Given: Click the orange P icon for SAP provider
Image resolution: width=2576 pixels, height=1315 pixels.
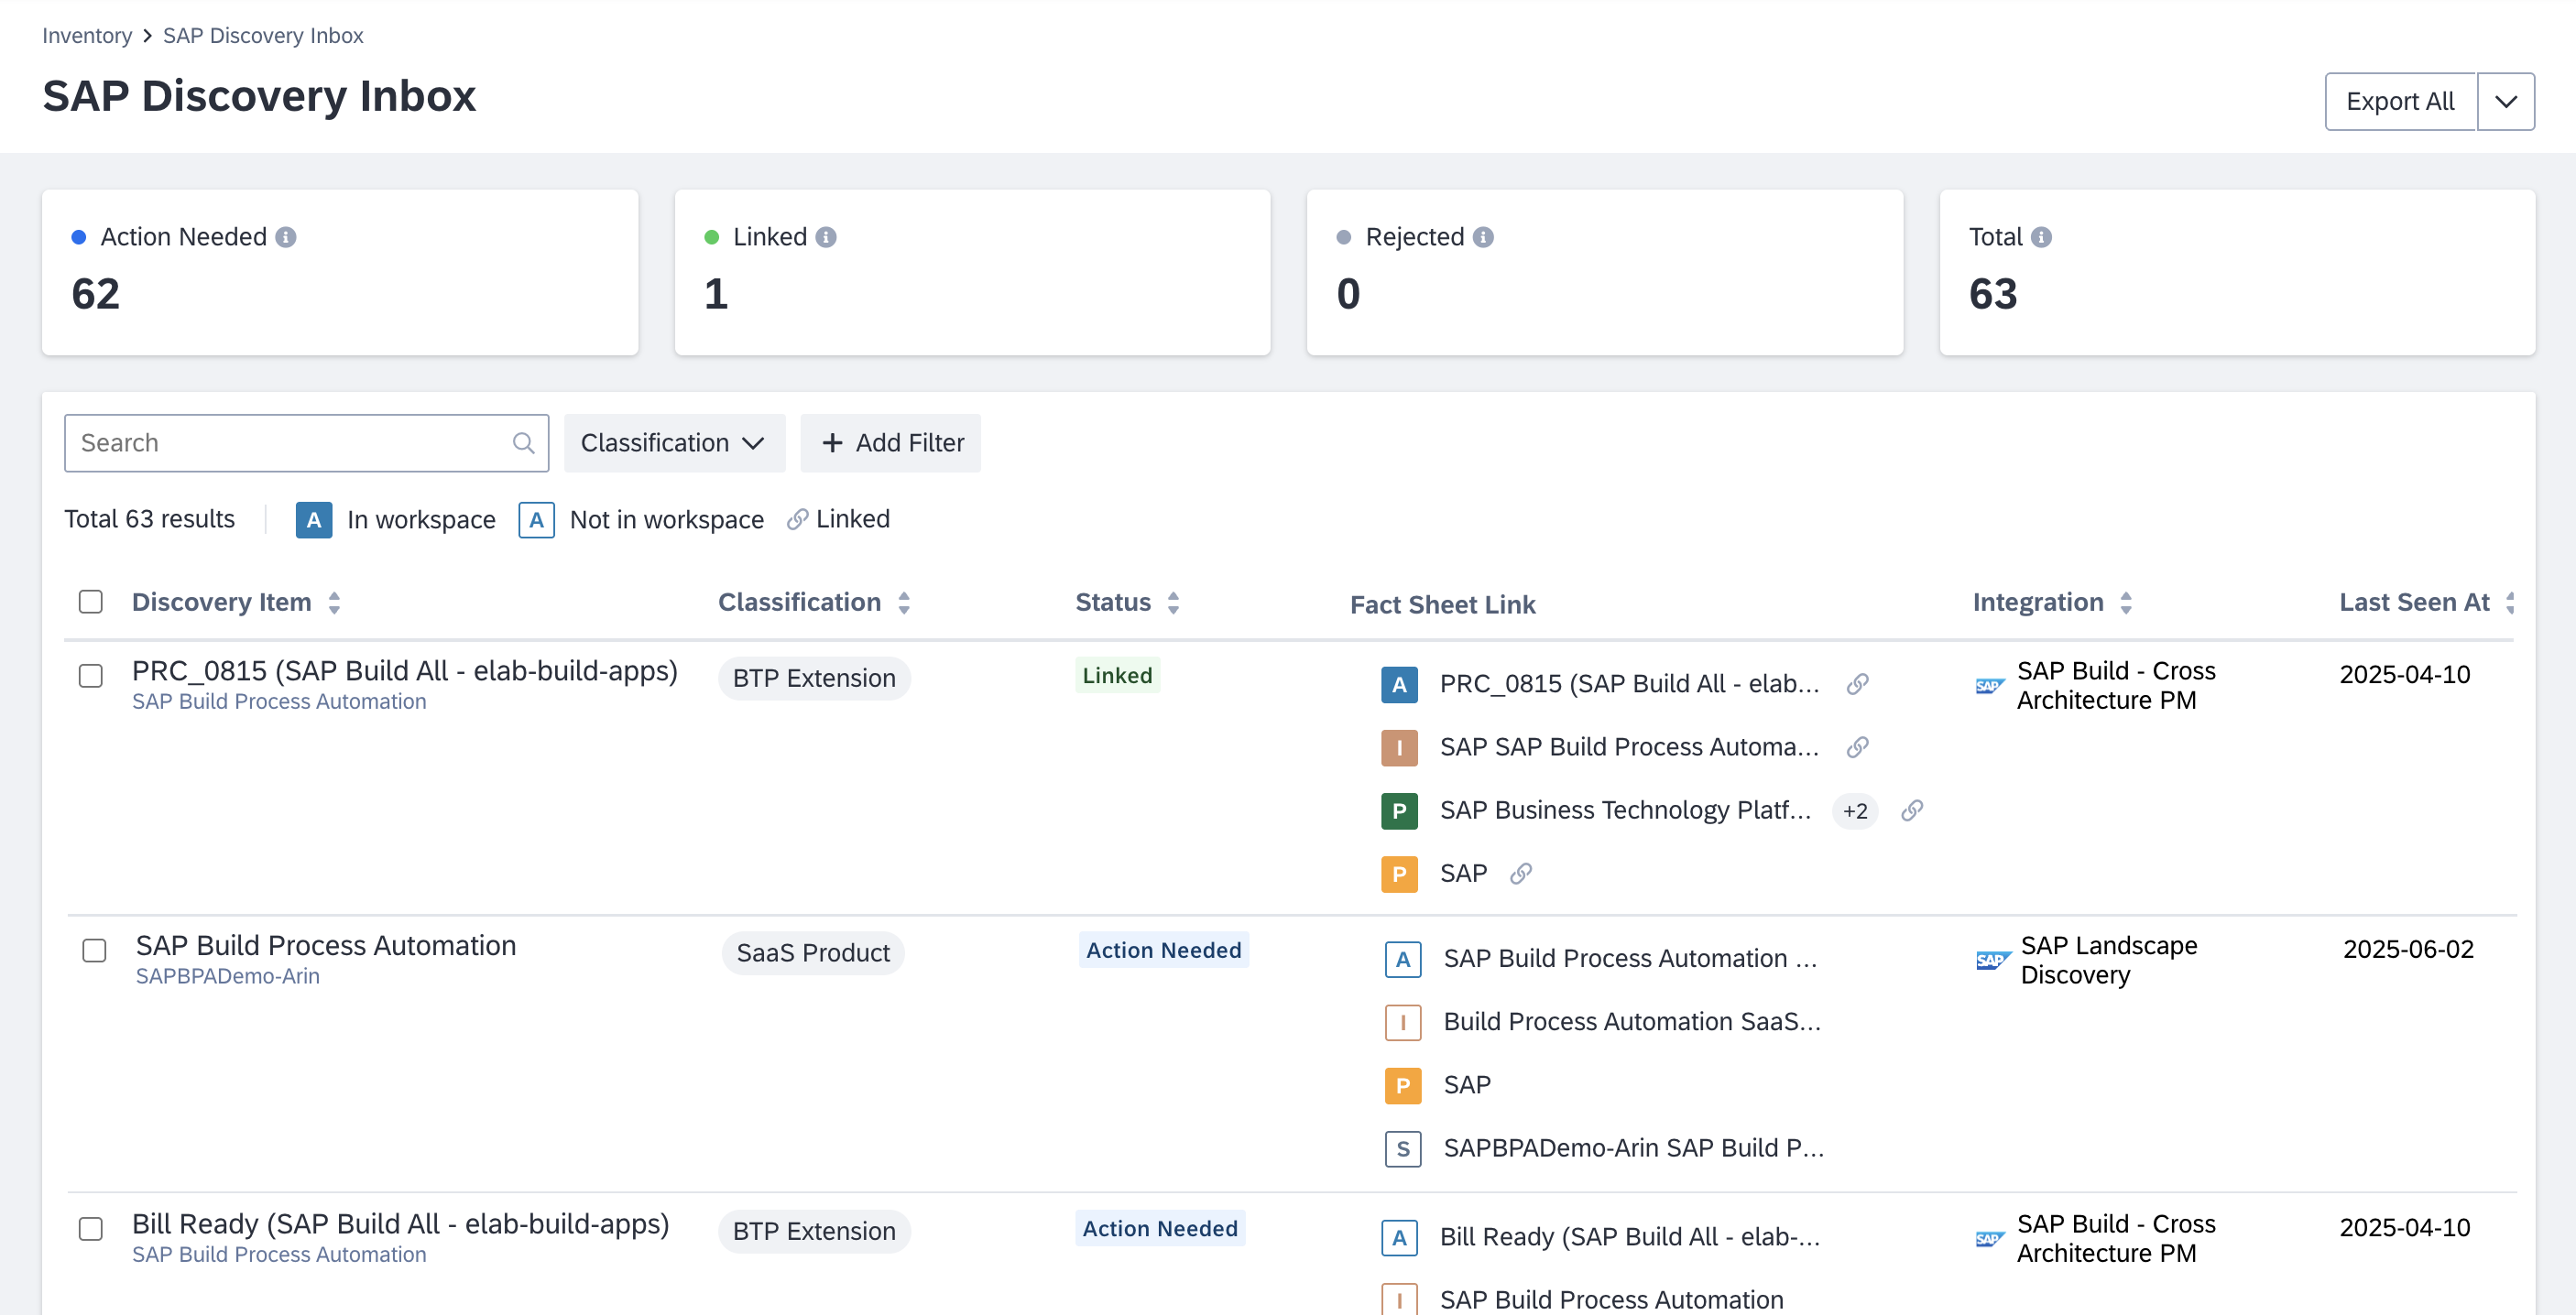Looking at the screenshot, I should click(x=1399, y=874).
